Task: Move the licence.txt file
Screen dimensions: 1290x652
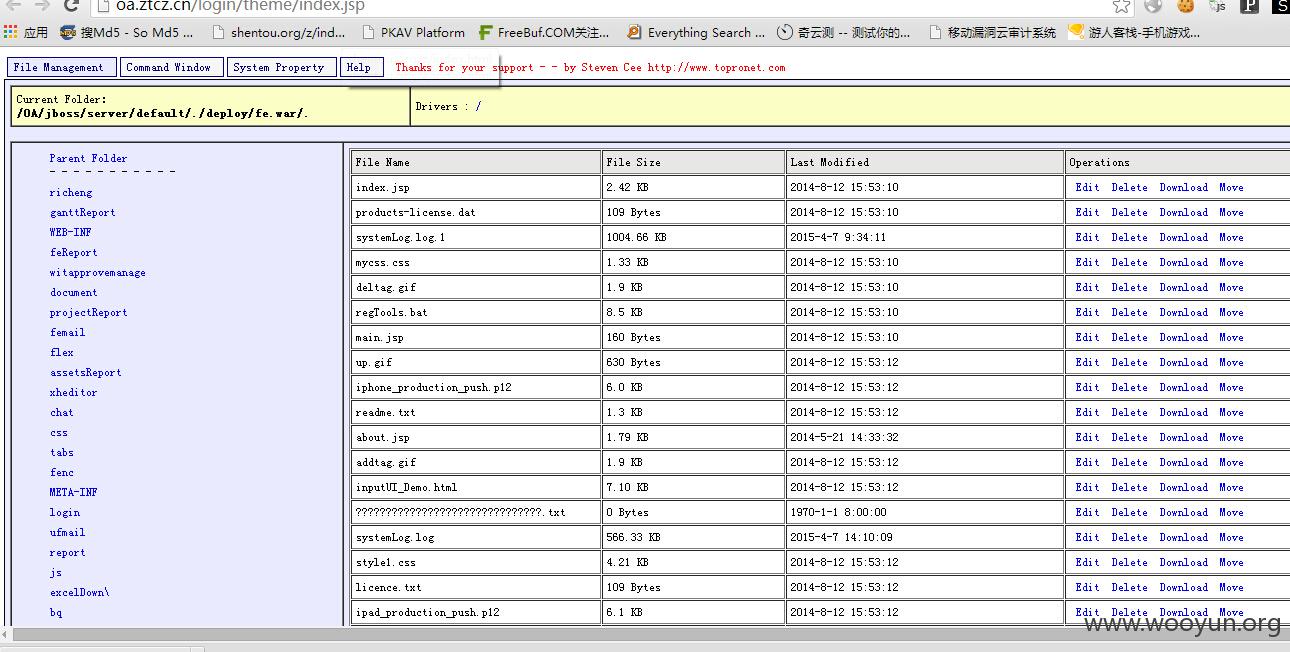Action: [x=1231, y=587]
